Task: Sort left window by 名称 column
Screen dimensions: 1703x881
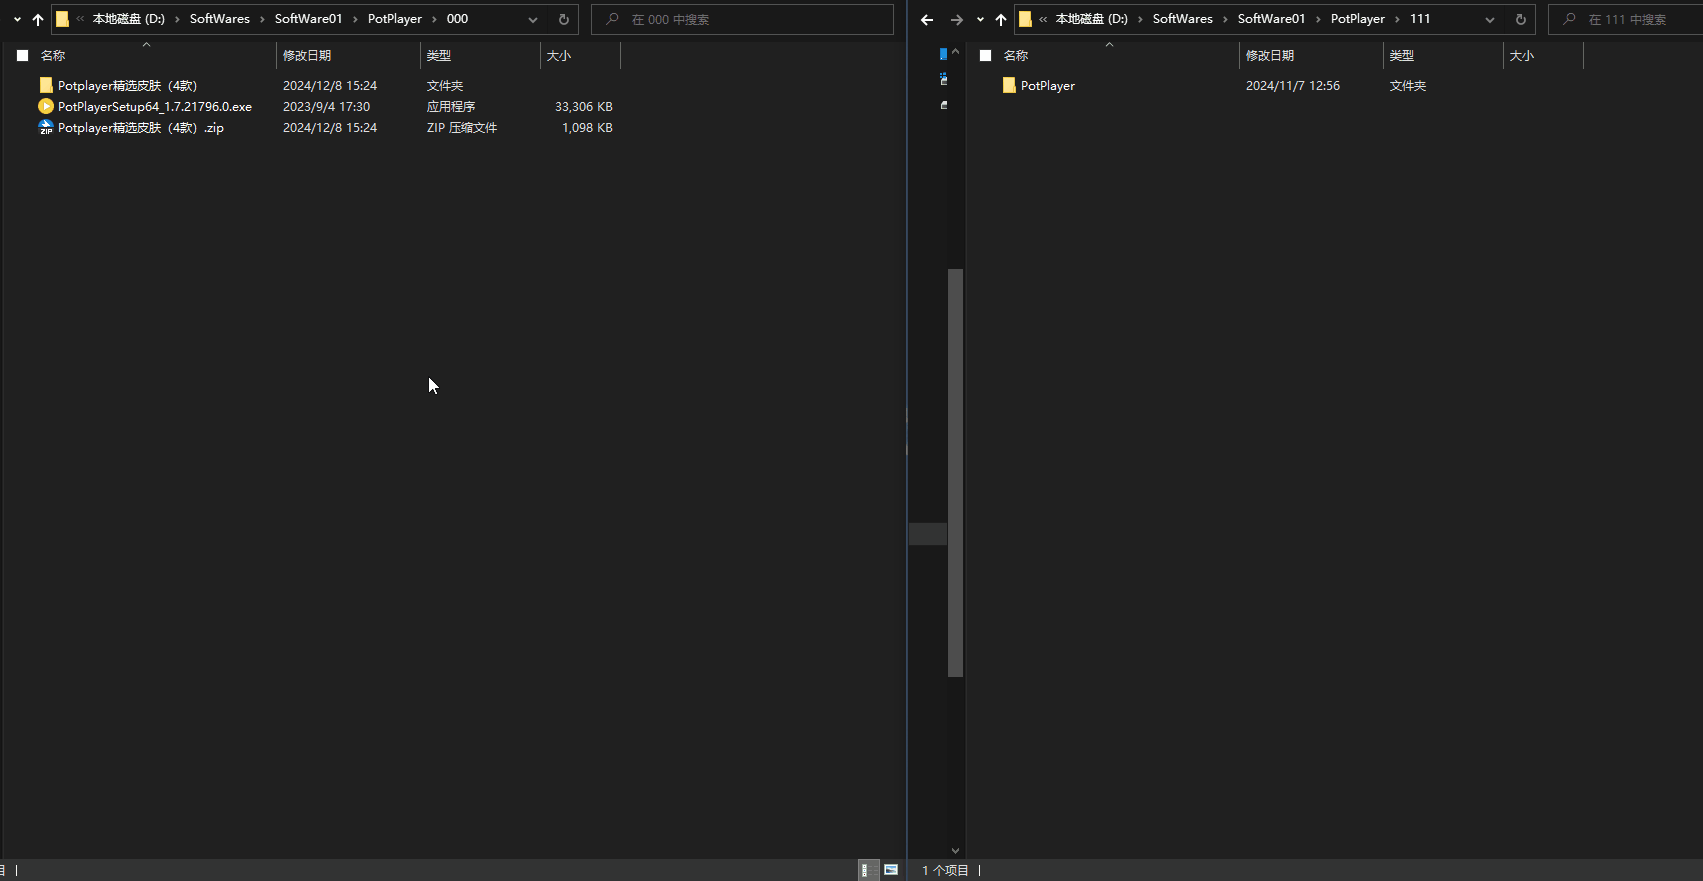Action: pos(53,56)
